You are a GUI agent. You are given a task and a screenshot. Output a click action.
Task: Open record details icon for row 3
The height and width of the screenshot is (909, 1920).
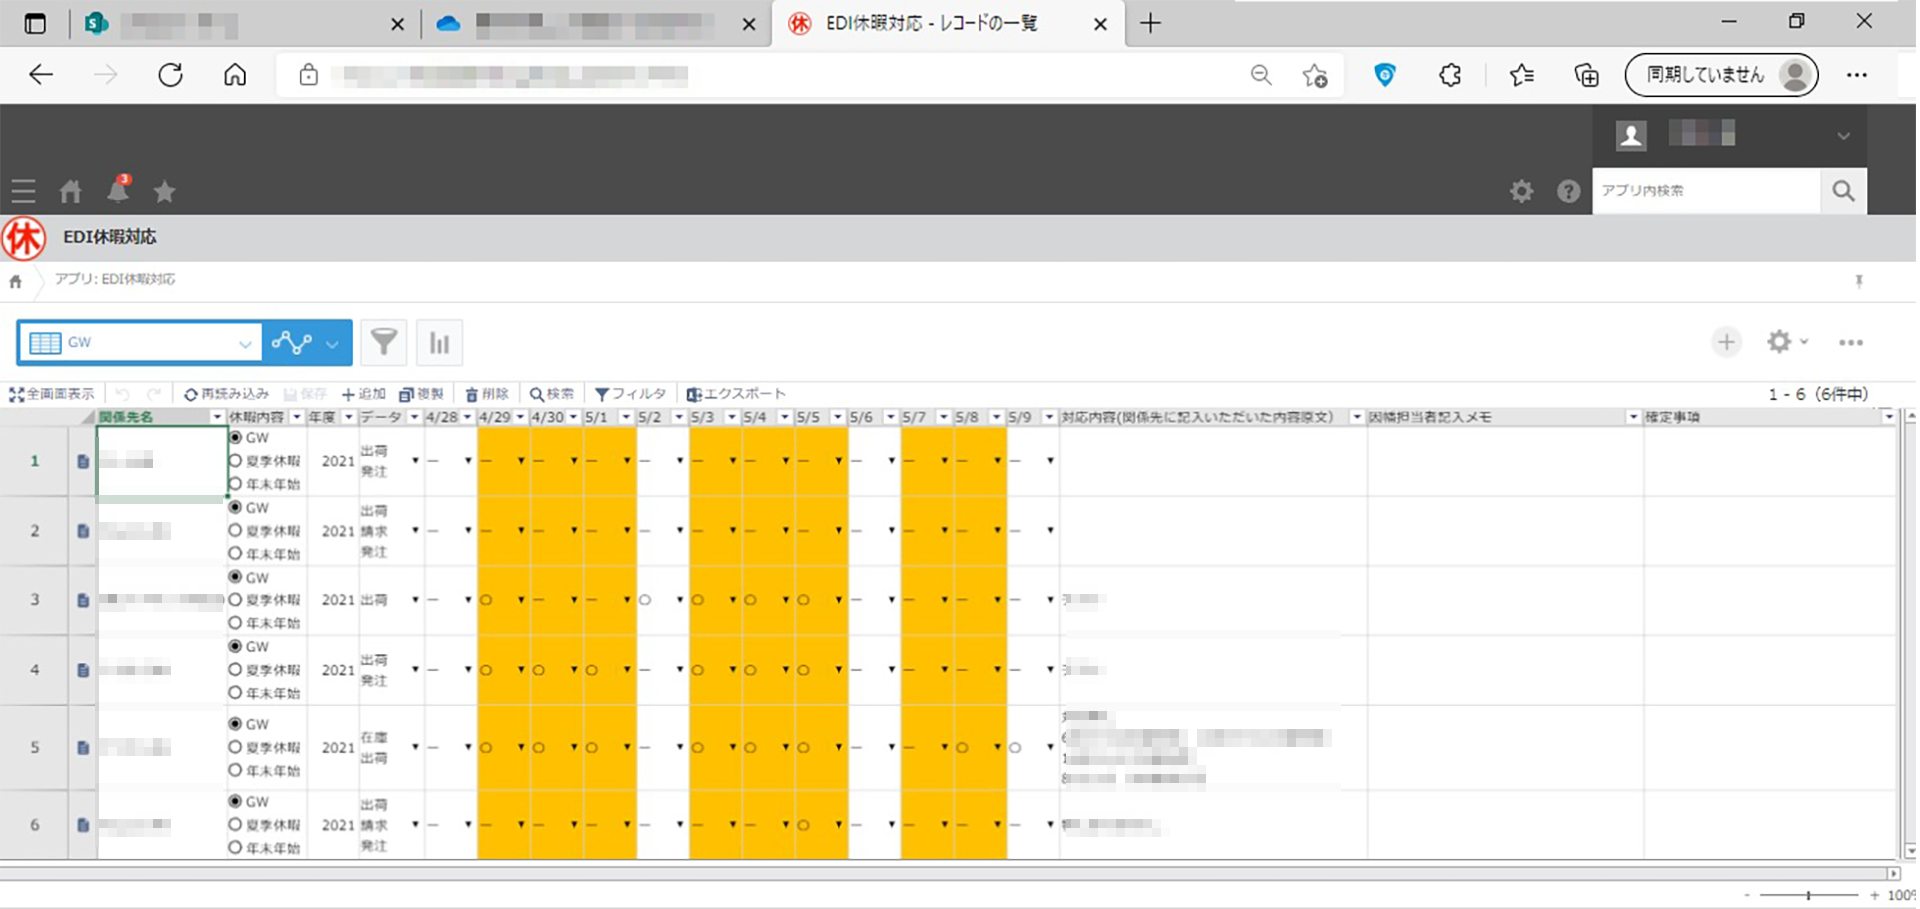pyautogui.click(x=83, y=600)
